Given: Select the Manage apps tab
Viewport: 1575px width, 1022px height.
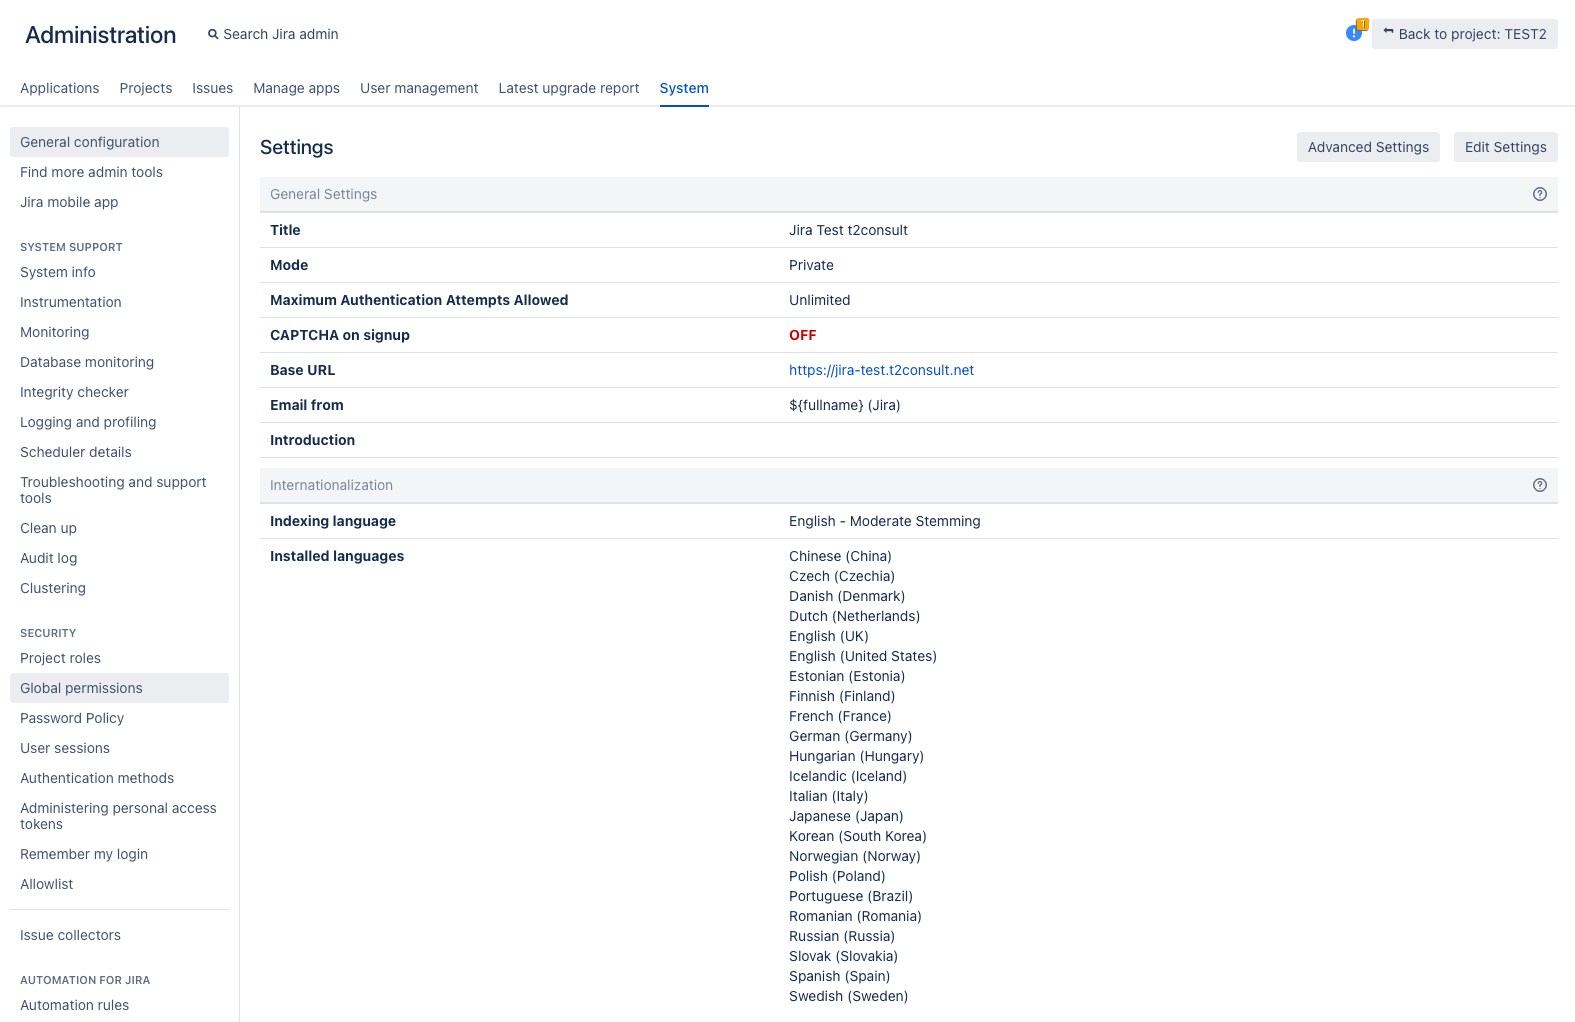Looking at the screenshot, I should [x=296, y=88].
